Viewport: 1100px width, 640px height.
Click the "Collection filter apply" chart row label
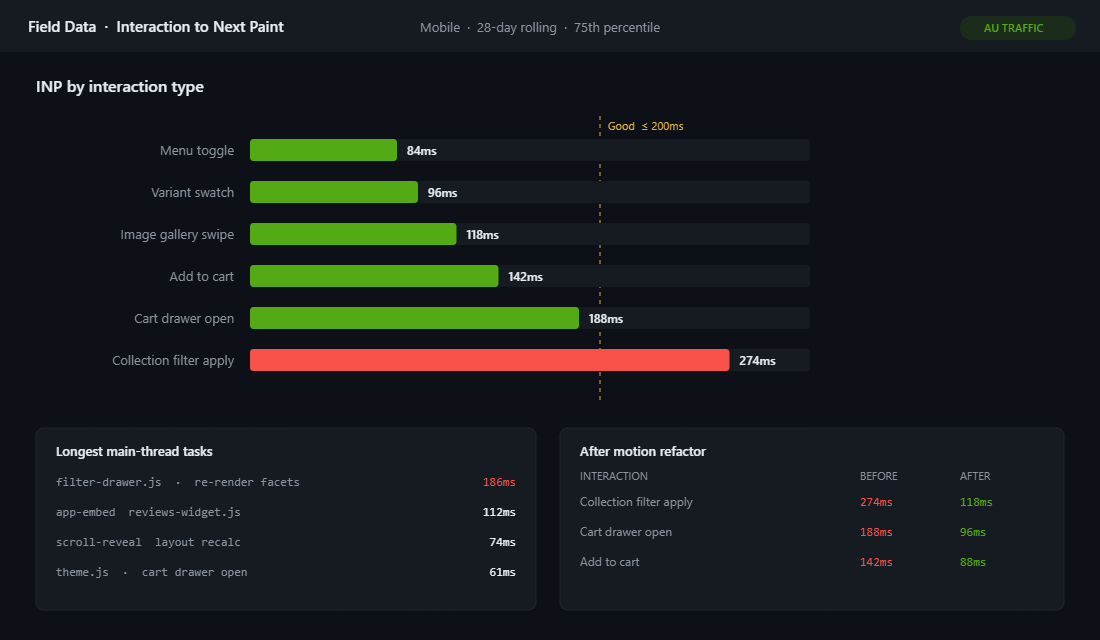pyautogui.click(x=173, y=361)
